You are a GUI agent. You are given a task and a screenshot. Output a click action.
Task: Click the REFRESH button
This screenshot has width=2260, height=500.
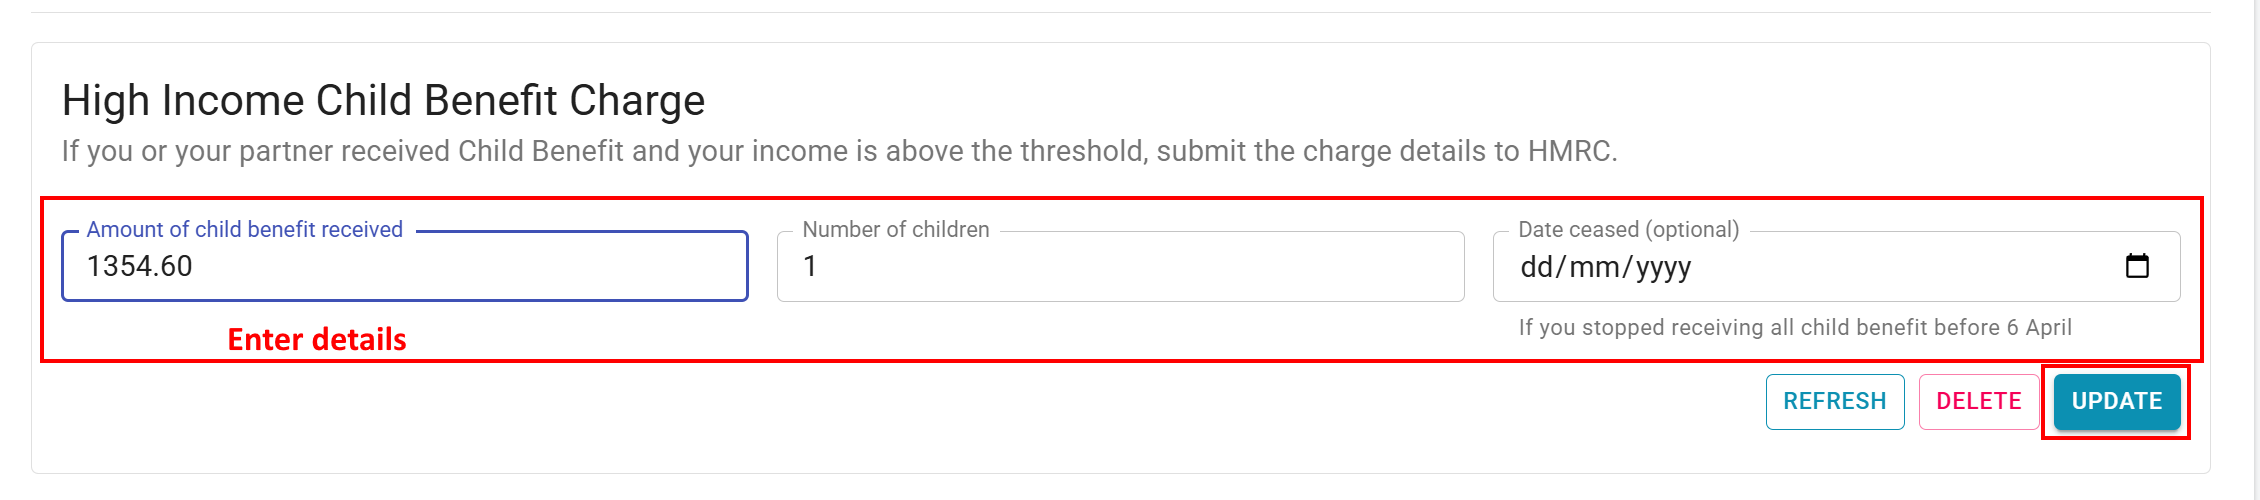click(1835, 401)
